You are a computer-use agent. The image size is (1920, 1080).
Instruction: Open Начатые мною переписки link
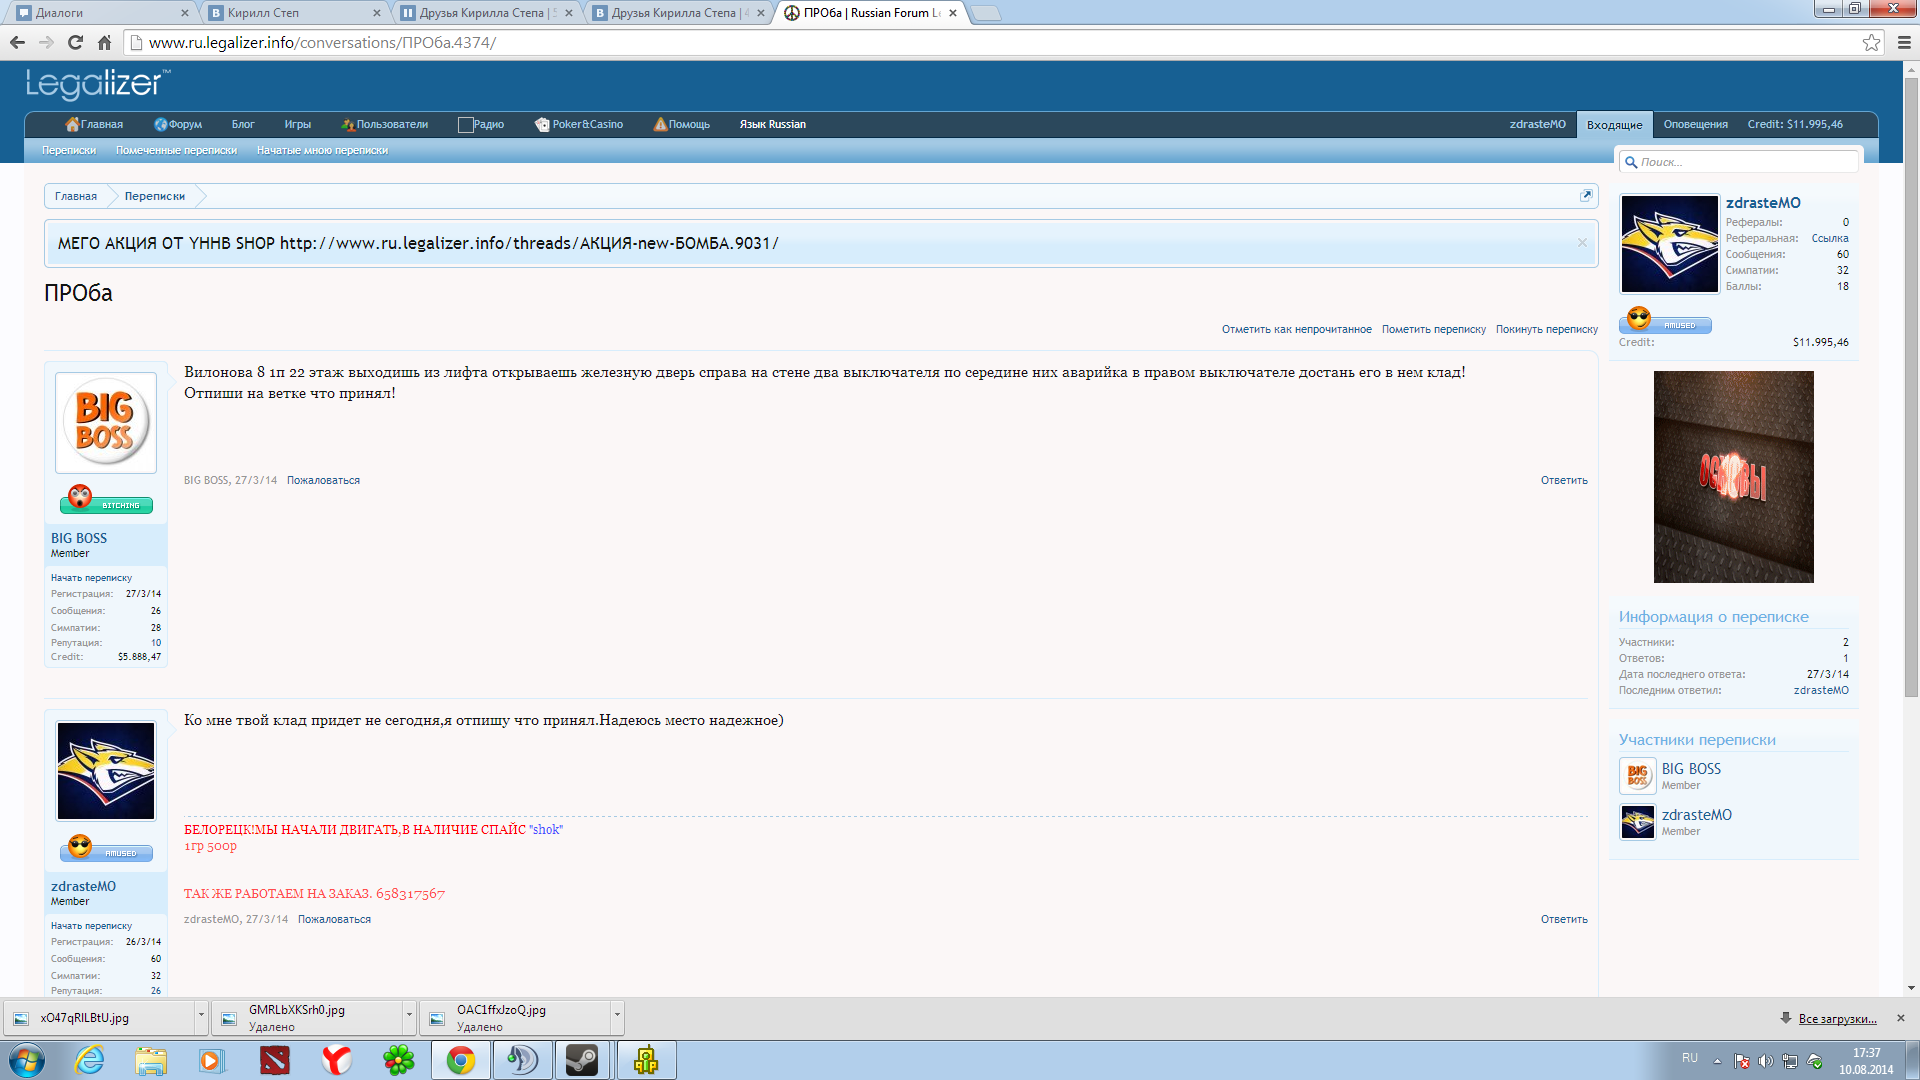(x=322, y=150)
